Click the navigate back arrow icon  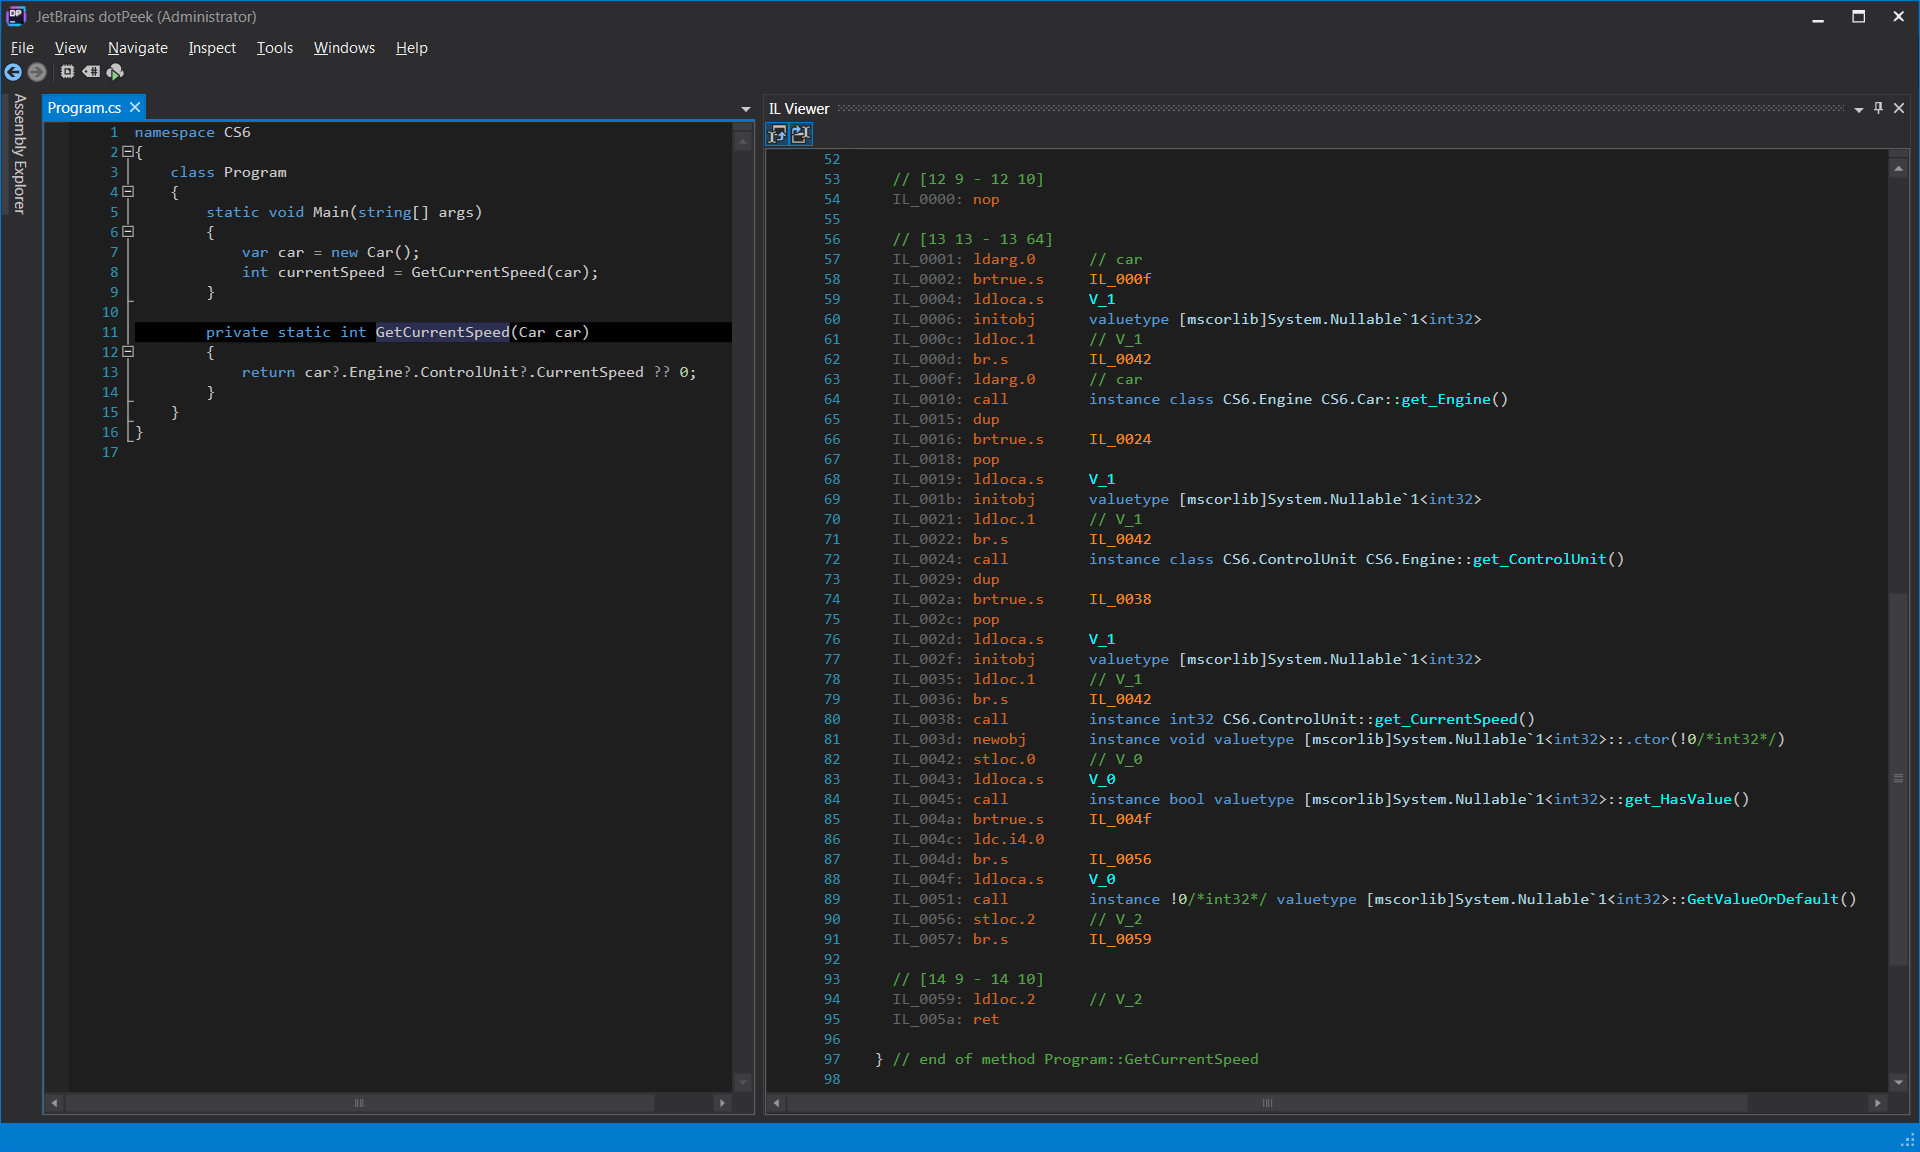point(13,72)
